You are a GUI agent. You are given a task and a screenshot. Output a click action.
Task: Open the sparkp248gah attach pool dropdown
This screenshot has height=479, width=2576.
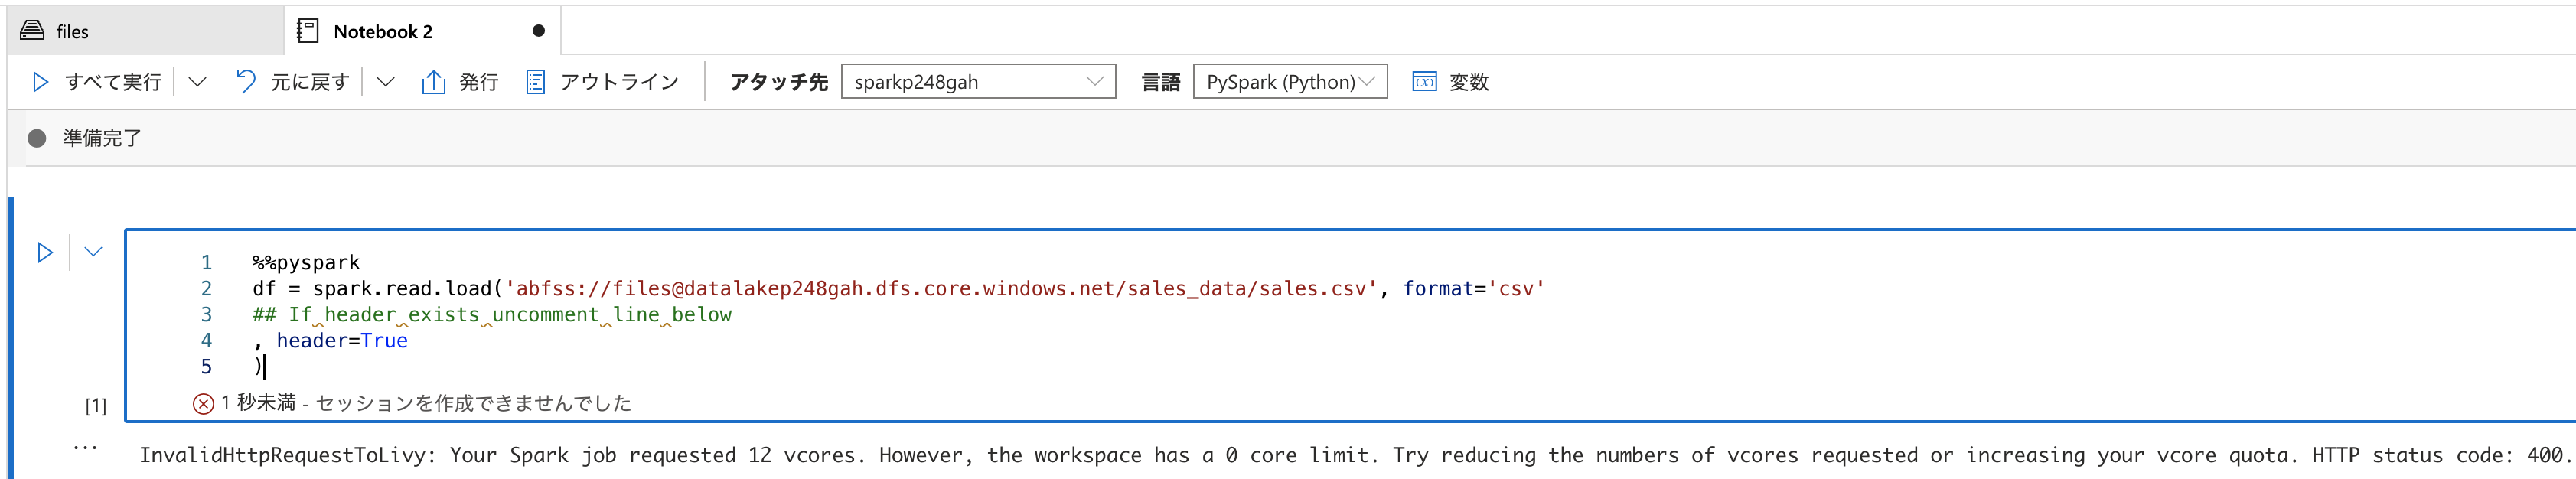[977, 82]
